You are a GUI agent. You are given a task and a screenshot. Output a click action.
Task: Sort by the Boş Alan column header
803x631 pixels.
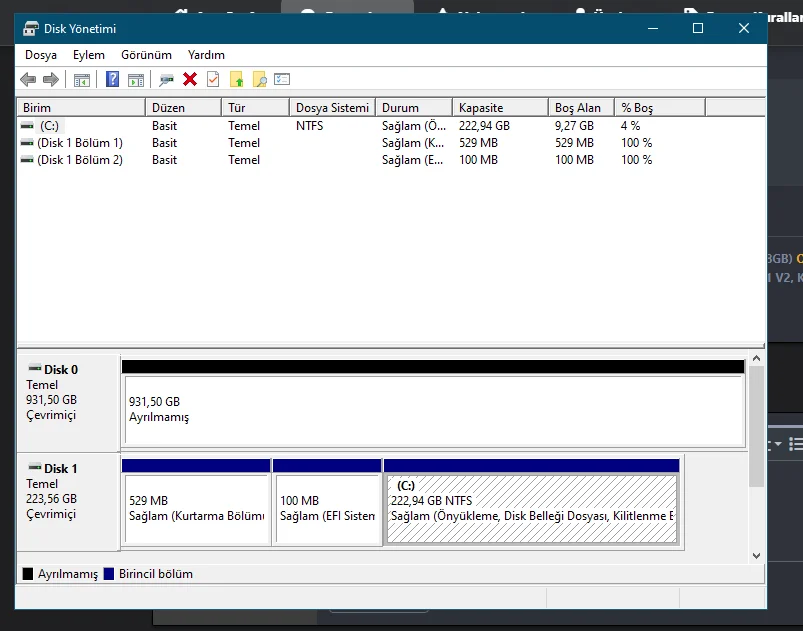pyautogui.click(x=581, y=108)
